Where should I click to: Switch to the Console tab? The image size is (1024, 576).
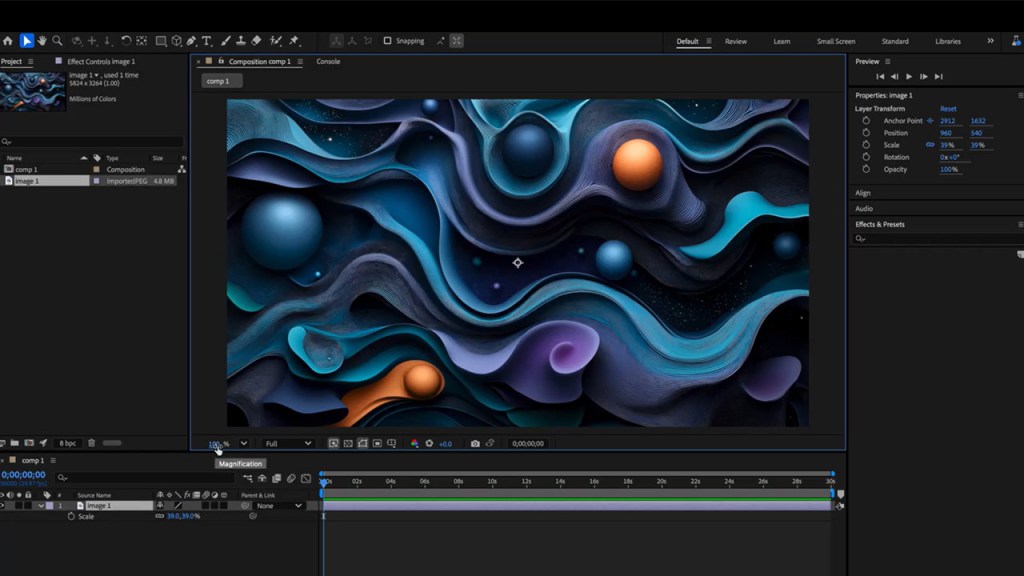click(x=328, y=61)
